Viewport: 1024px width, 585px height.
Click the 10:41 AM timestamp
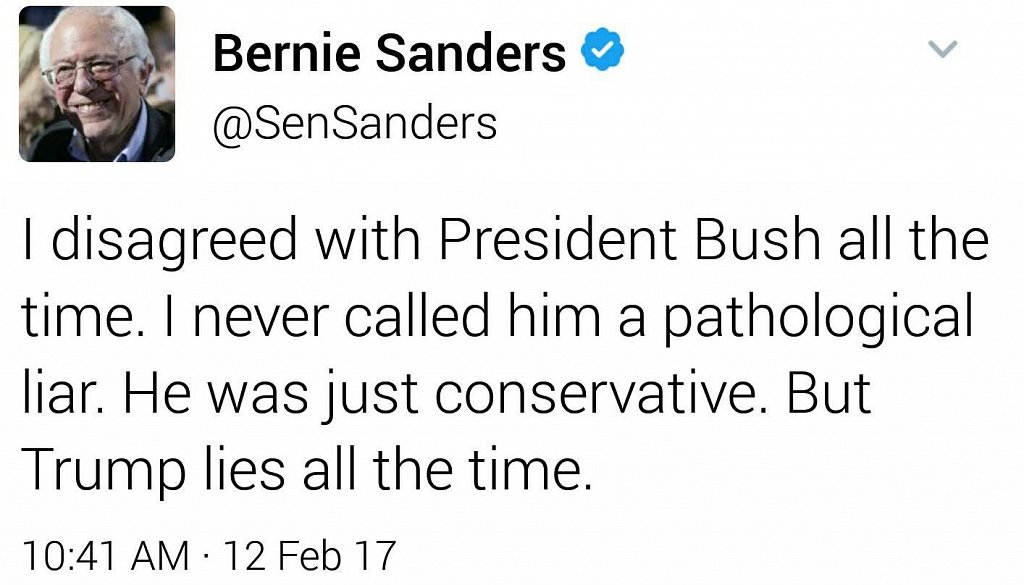tap(104, 555)
